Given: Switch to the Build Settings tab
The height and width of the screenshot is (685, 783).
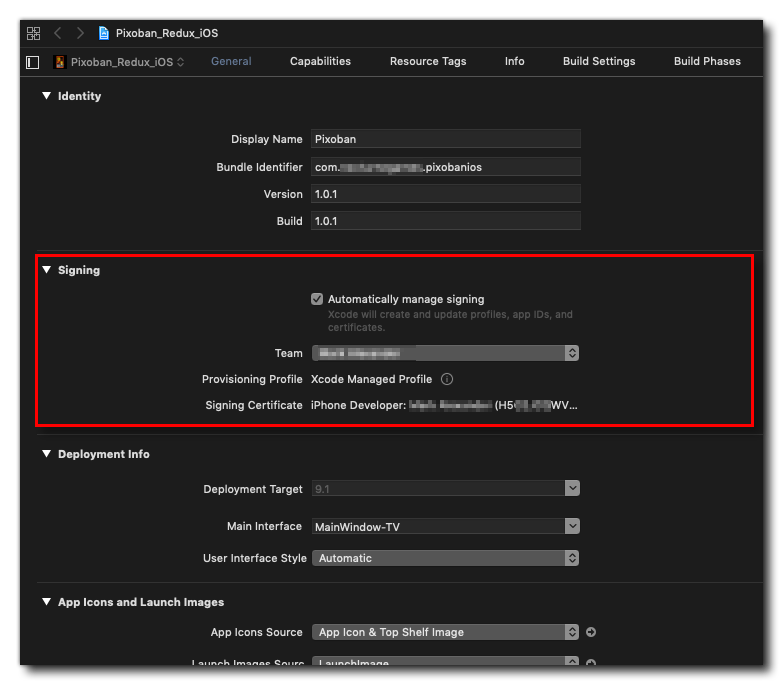Looking at the screenshot, I should point(598,61).
